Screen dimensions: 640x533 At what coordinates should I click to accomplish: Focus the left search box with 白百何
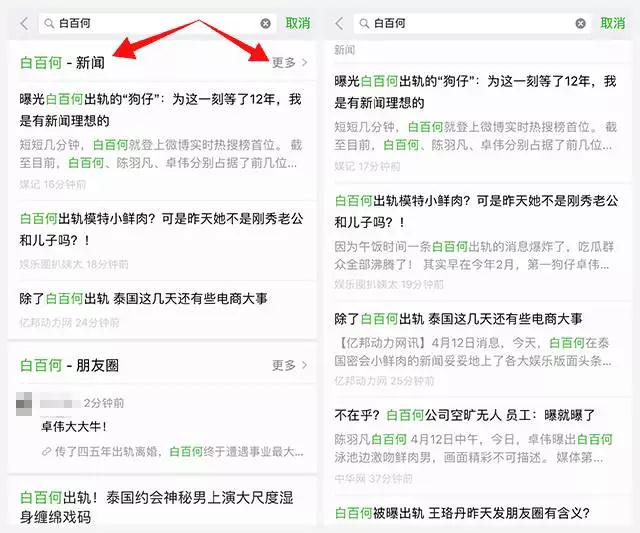[x=158, y=24]
